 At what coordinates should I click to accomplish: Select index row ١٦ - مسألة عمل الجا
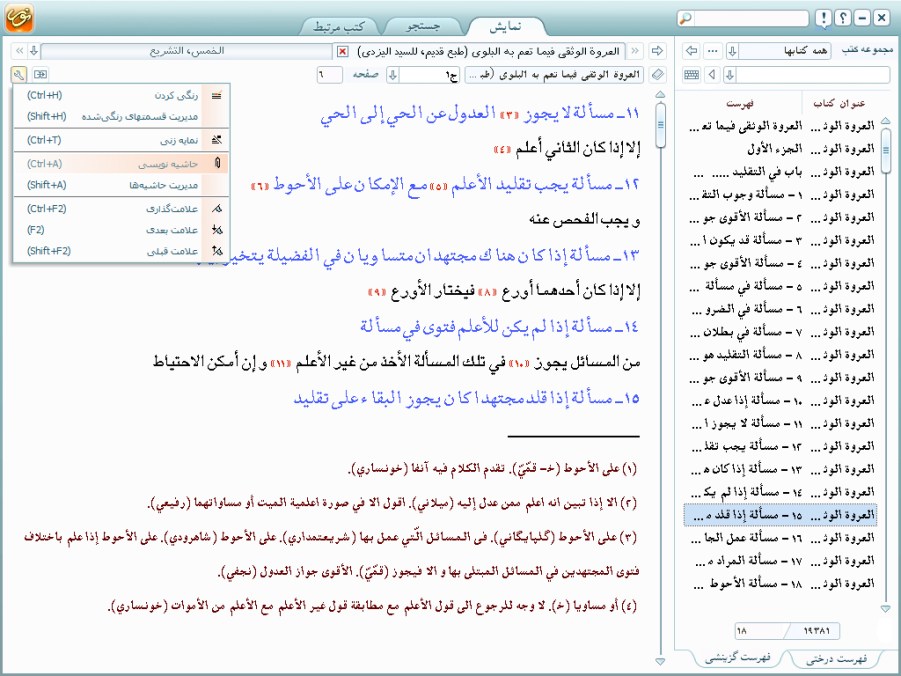[781, 538]
